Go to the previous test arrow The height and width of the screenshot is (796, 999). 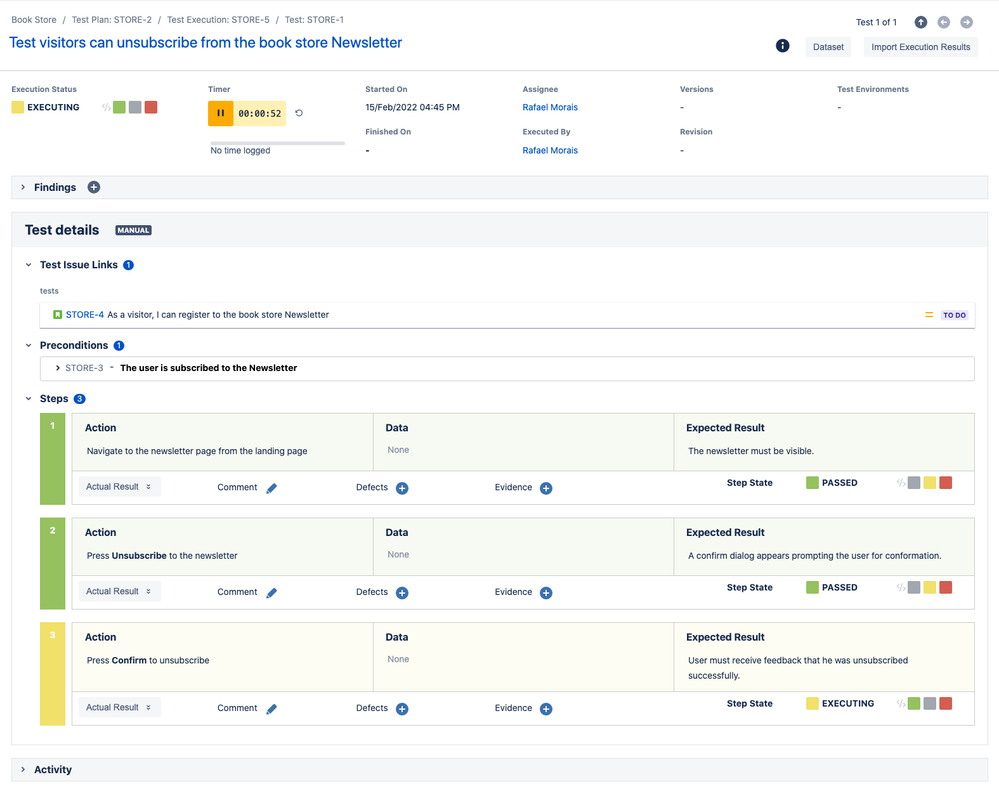[x=944, y=22]
